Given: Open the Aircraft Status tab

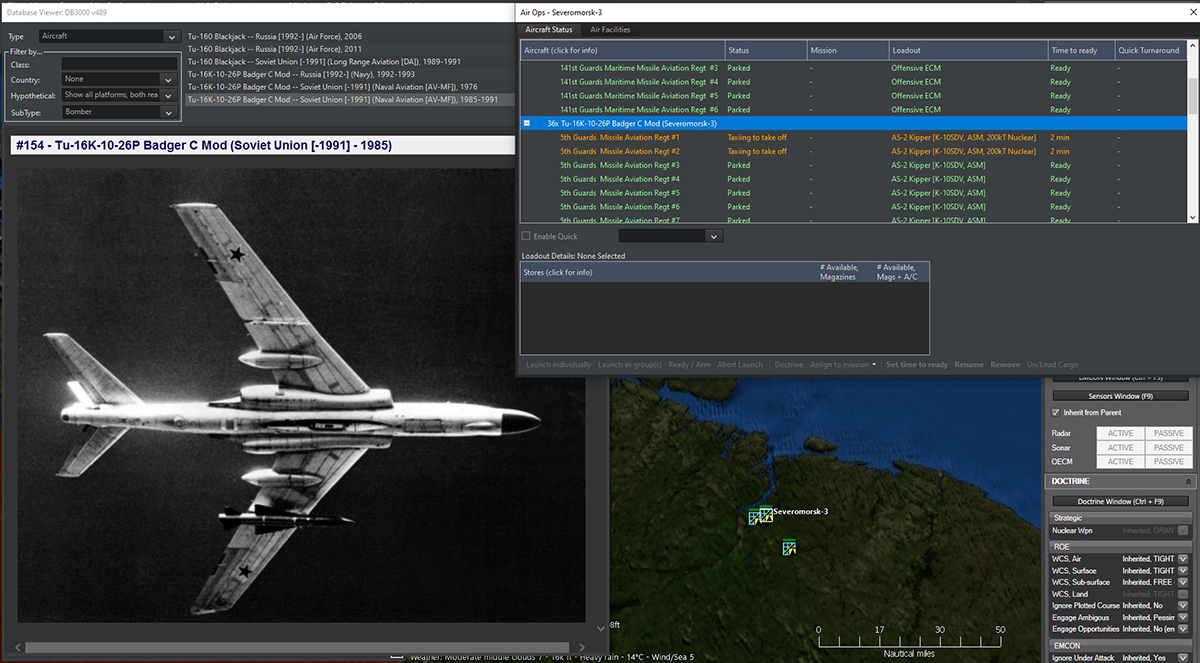Looking at the screenshot, I should click(549, 30).
